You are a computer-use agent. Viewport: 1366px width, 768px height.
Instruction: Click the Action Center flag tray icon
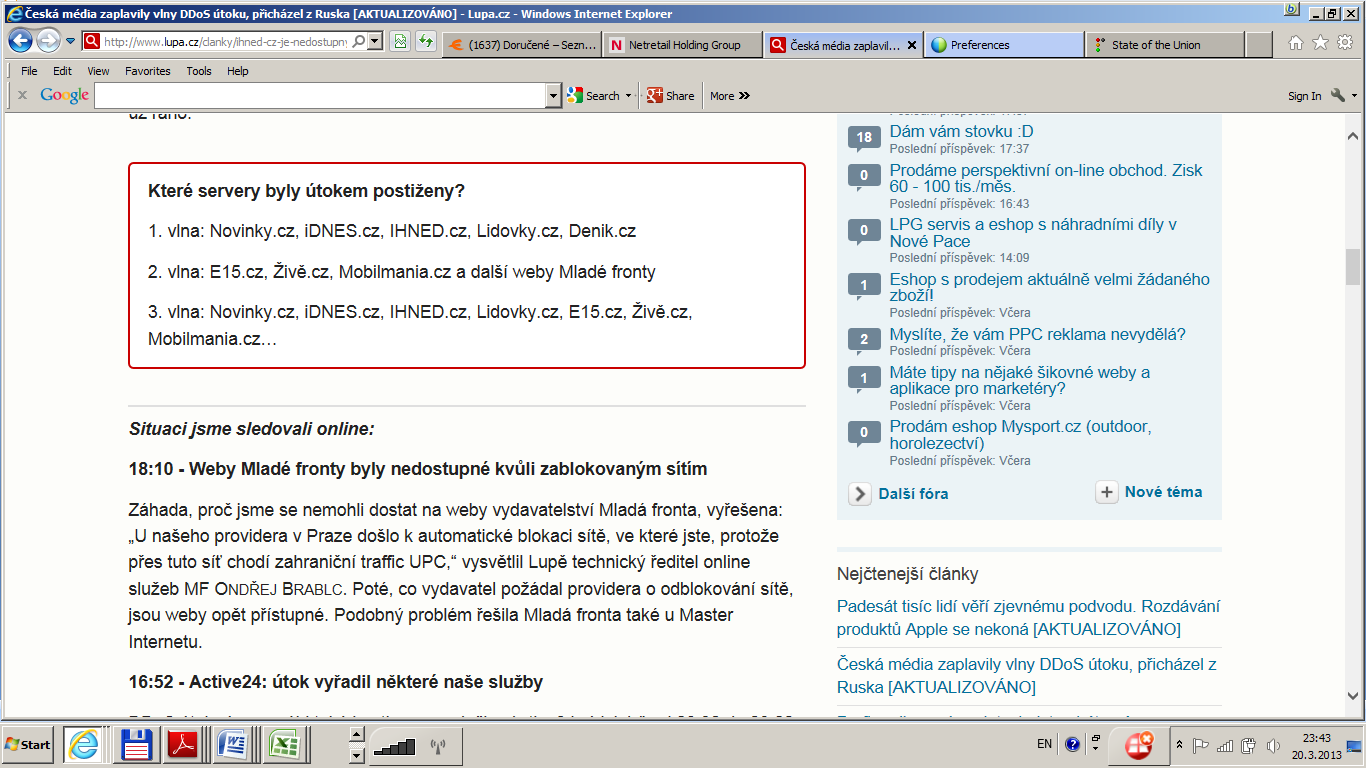[1202, 745]
